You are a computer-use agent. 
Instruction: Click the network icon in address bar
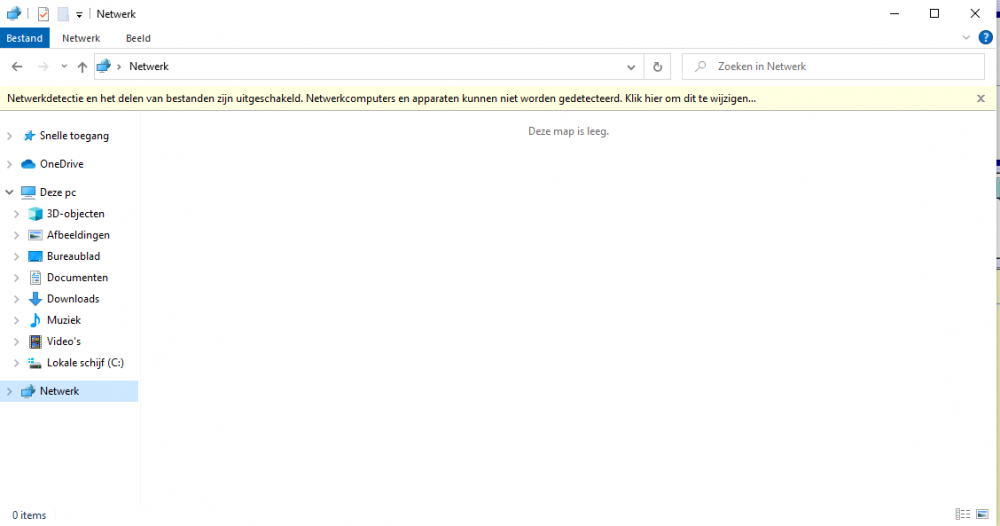click(104, 66)
